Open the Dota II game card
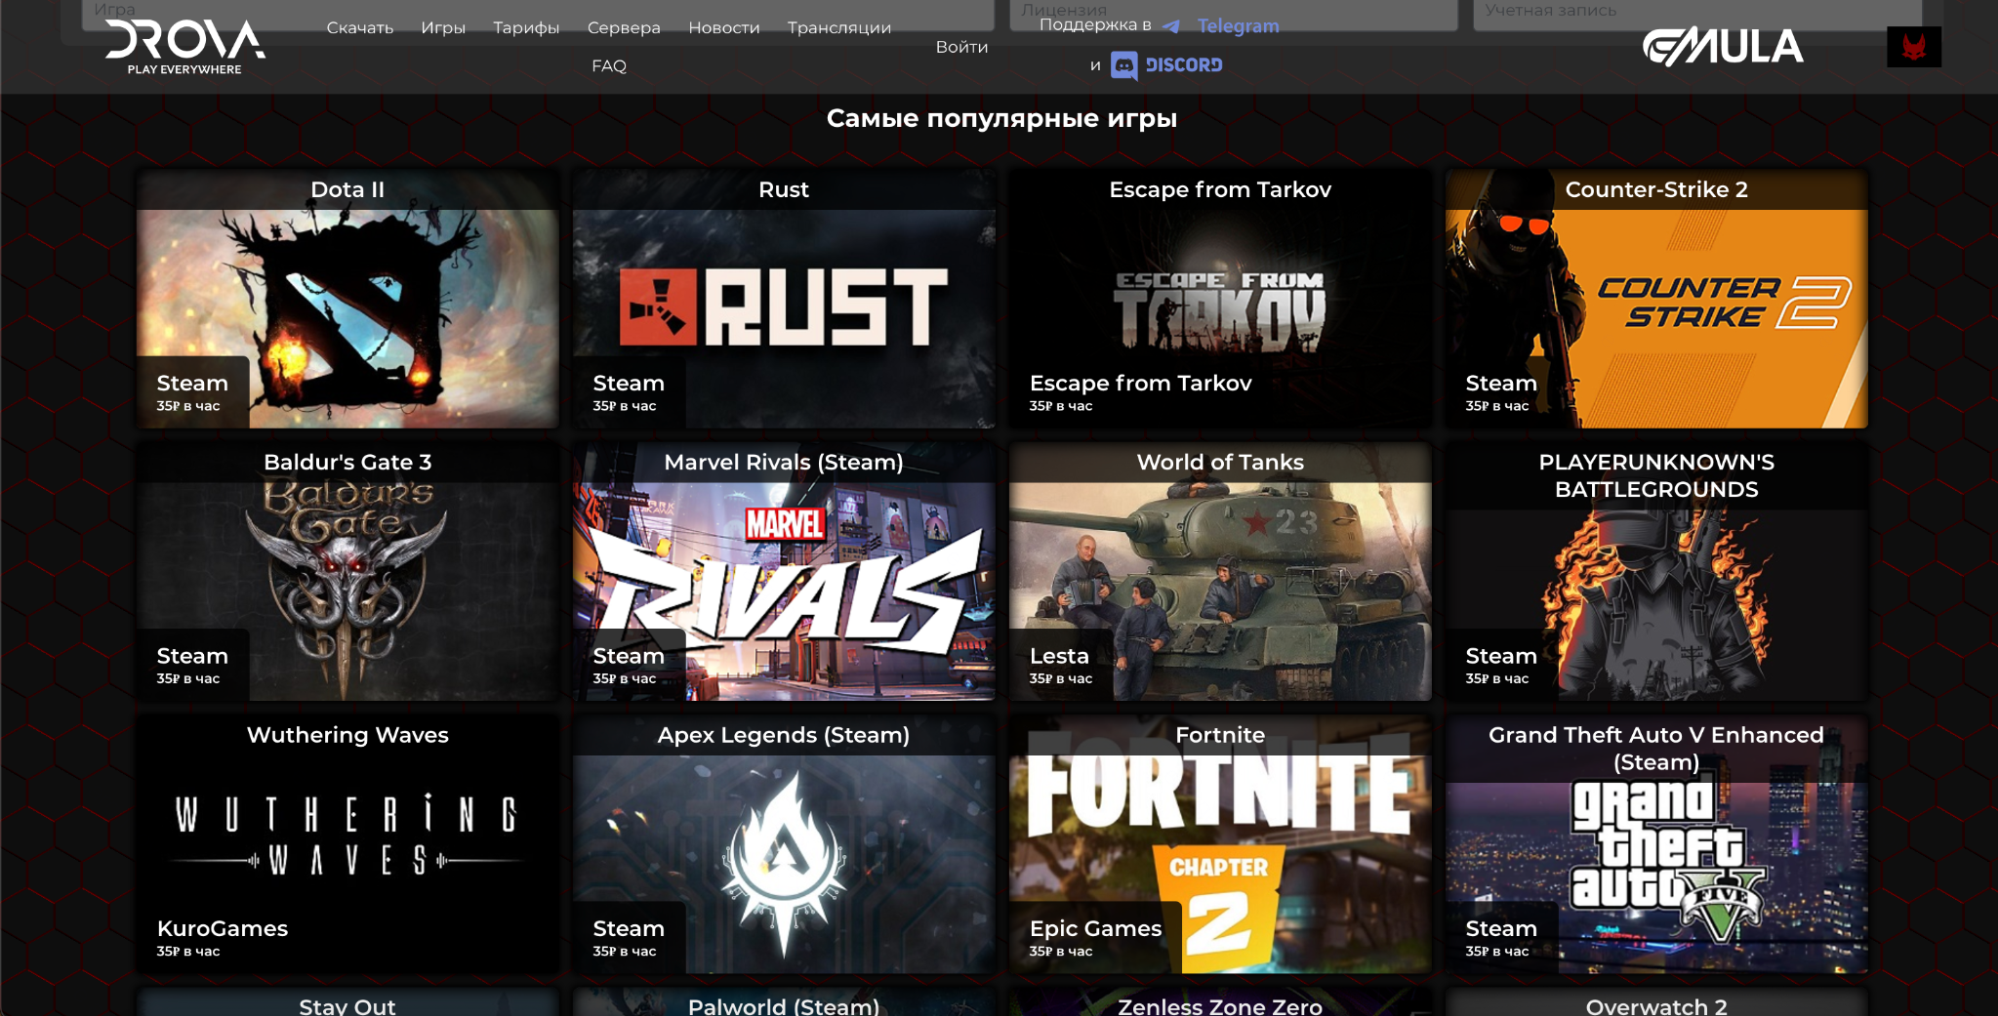Viewport: 1998px width, 1016px height. [348, 299]
